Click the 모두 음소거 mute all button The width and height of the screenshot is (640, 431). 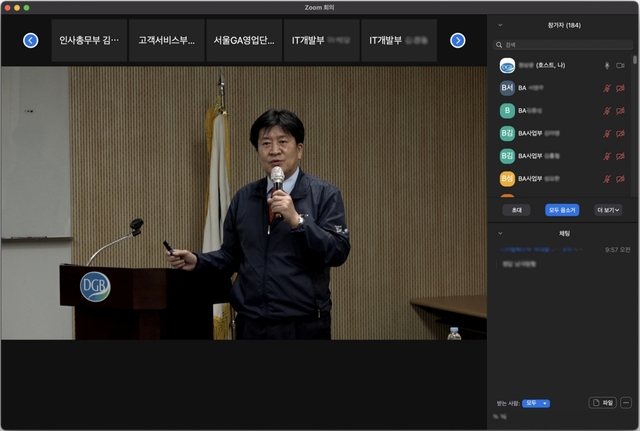pos(561,210)
